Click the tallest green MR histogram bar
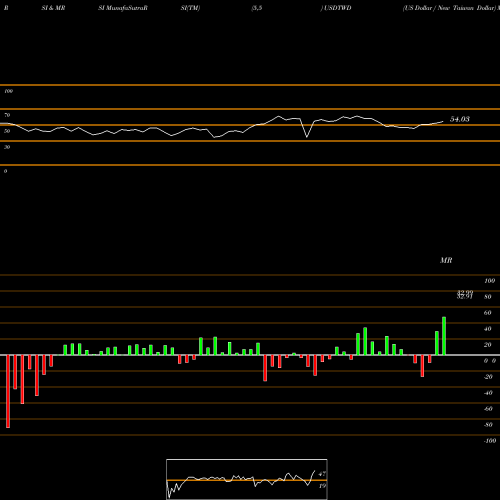This screenshot has height=500, width=500. click(444, 336)
